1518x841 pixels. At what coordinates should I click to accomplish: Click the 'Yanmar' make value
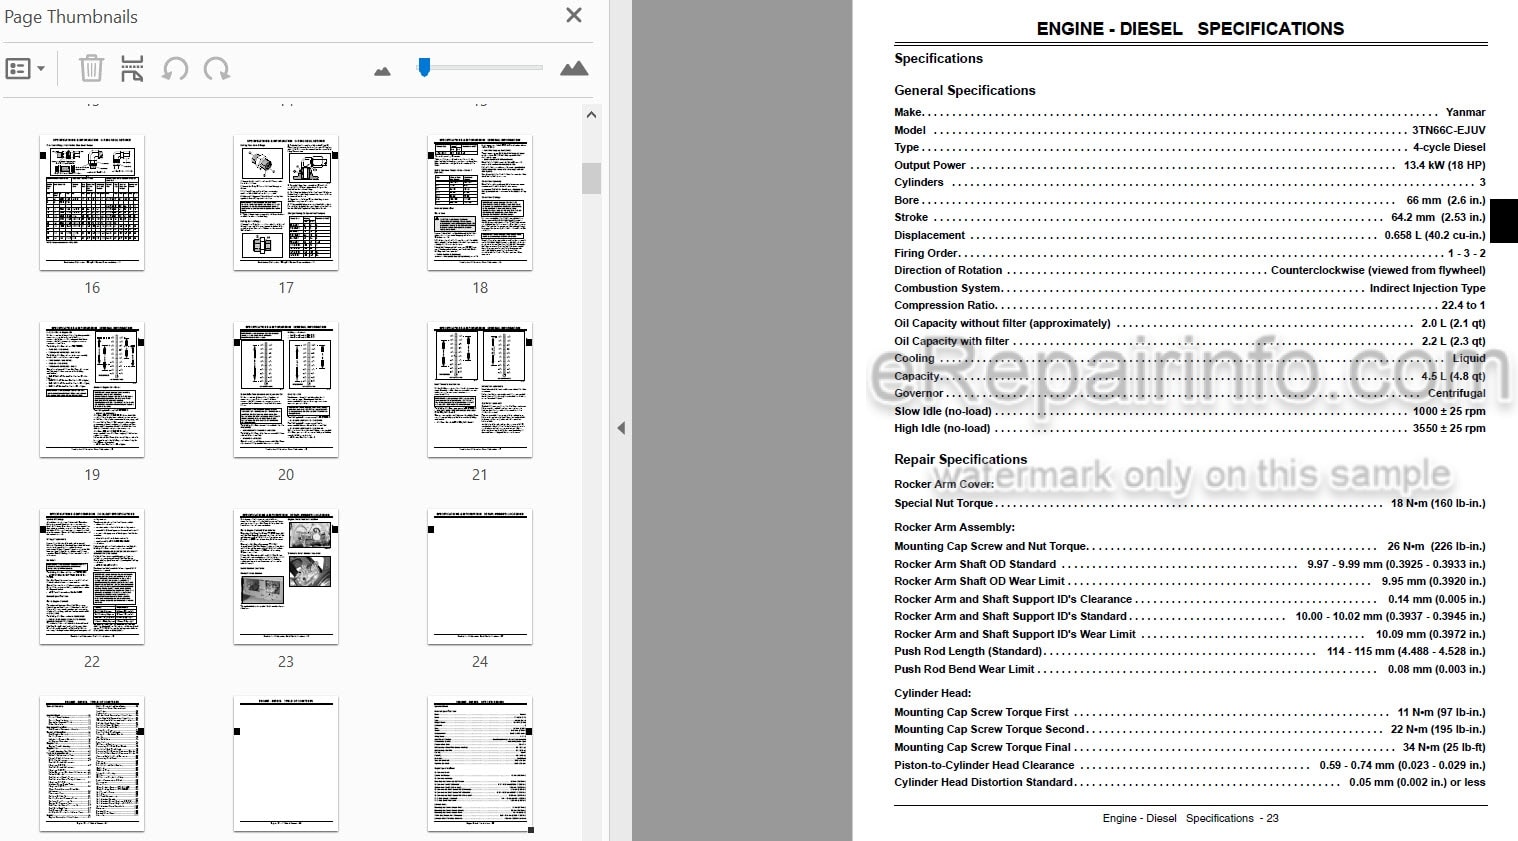(1465, 112)
